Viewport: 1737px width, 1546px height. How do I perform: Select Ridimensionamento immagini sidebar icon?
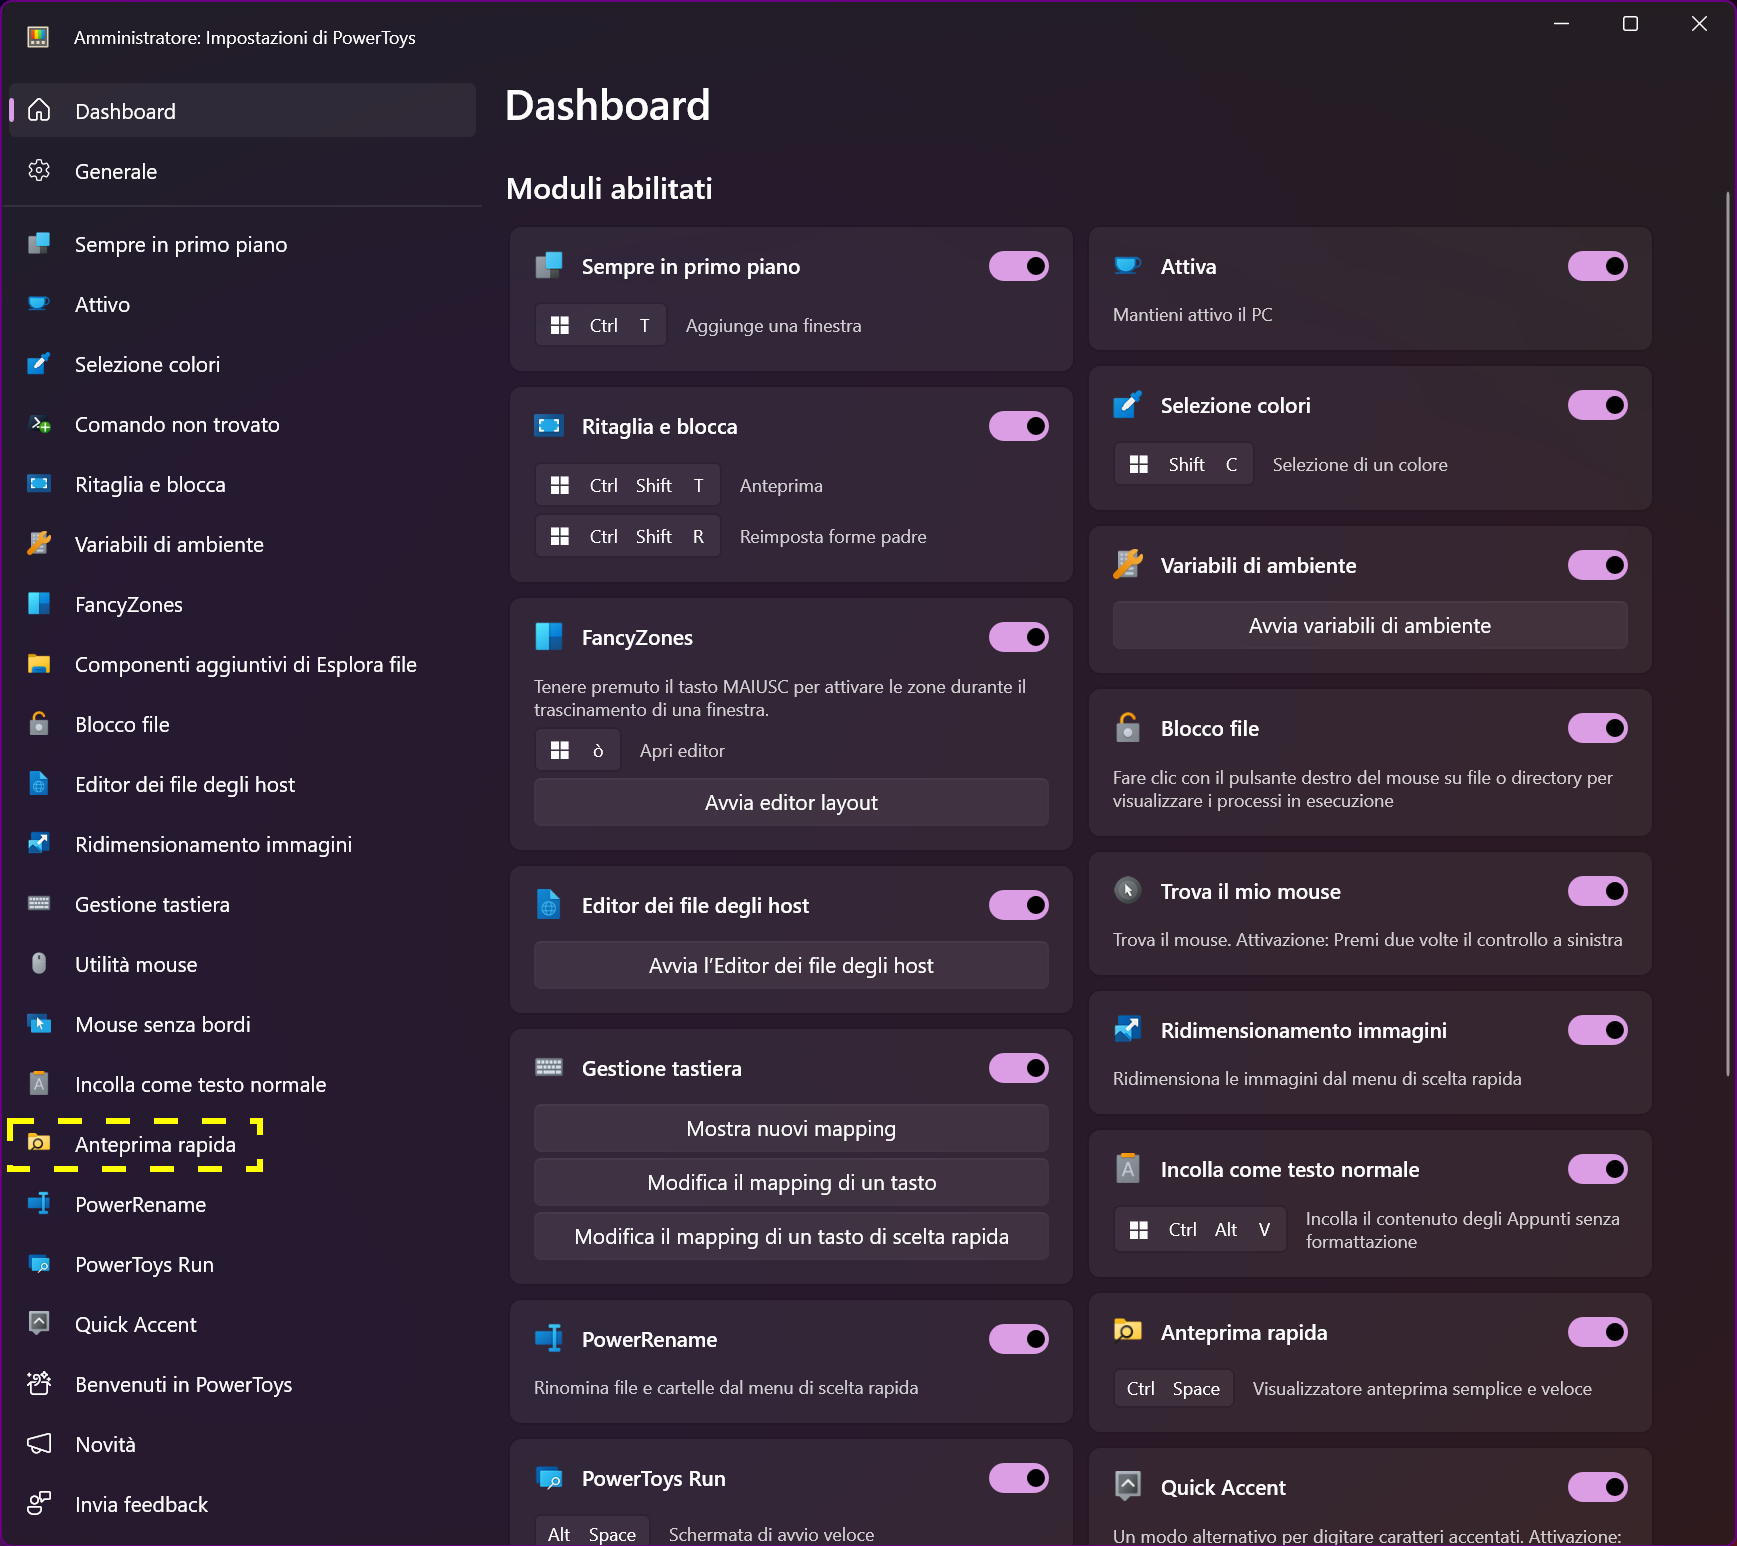point(39,844)
